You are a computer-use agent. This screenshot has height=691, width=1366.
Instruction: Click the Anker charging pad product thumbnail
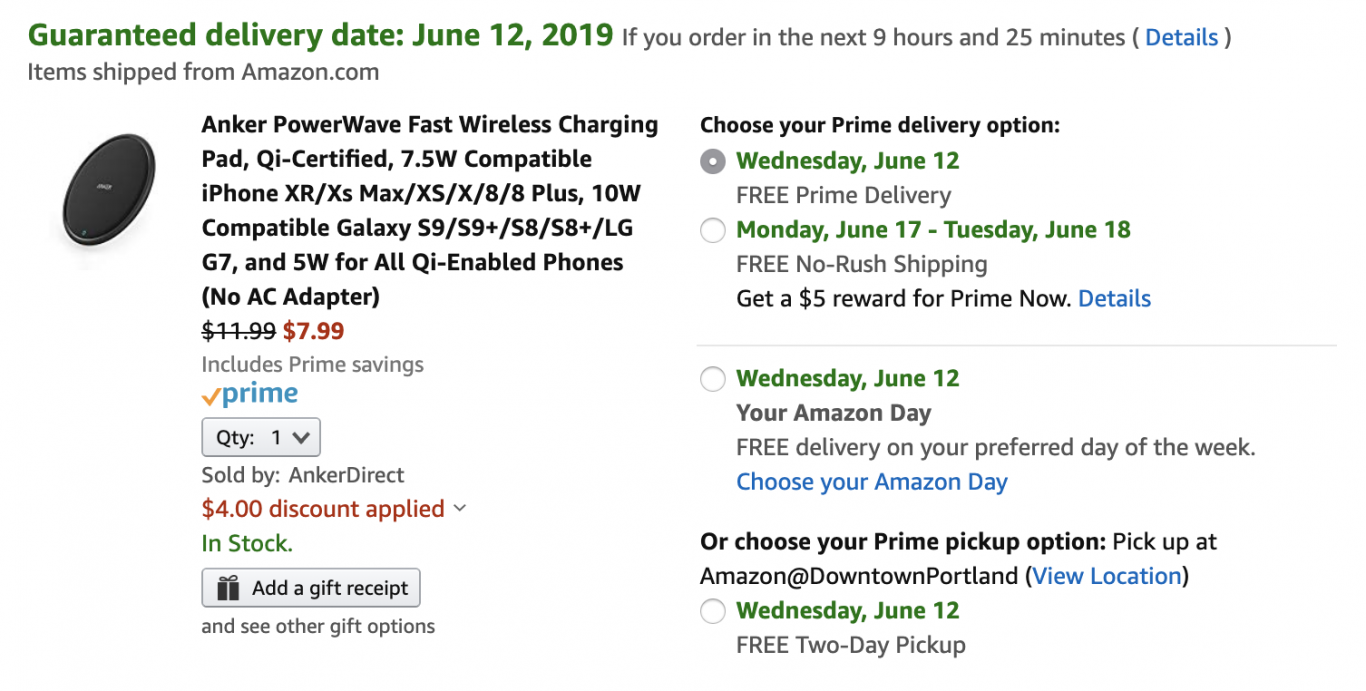(102, 190)
